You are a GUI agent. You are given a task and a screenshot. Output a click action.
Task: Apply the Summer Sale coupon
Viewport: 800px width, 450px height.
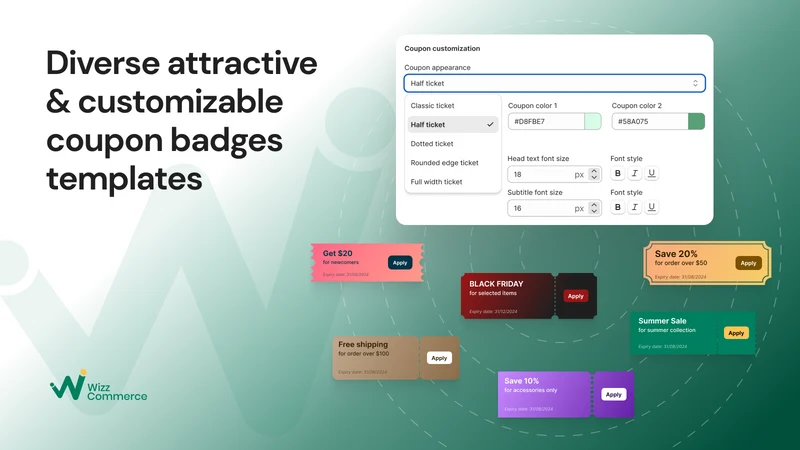(x=736, y=333)
